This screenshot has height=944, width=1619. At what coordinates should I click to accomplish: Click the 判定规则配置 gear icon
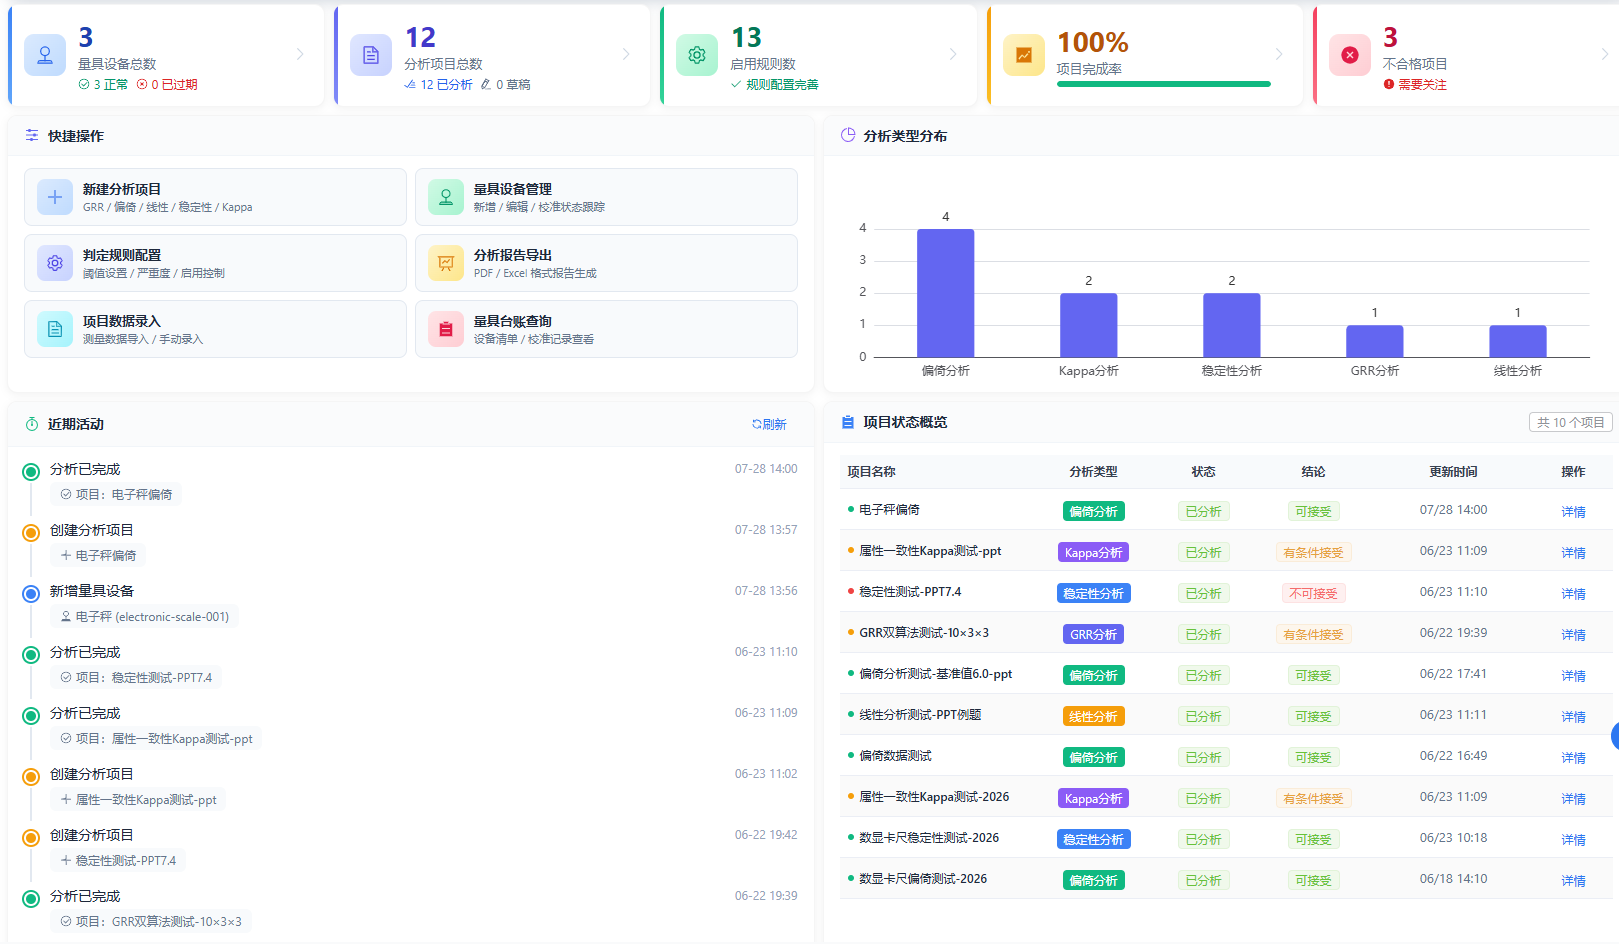click(55, 263)
